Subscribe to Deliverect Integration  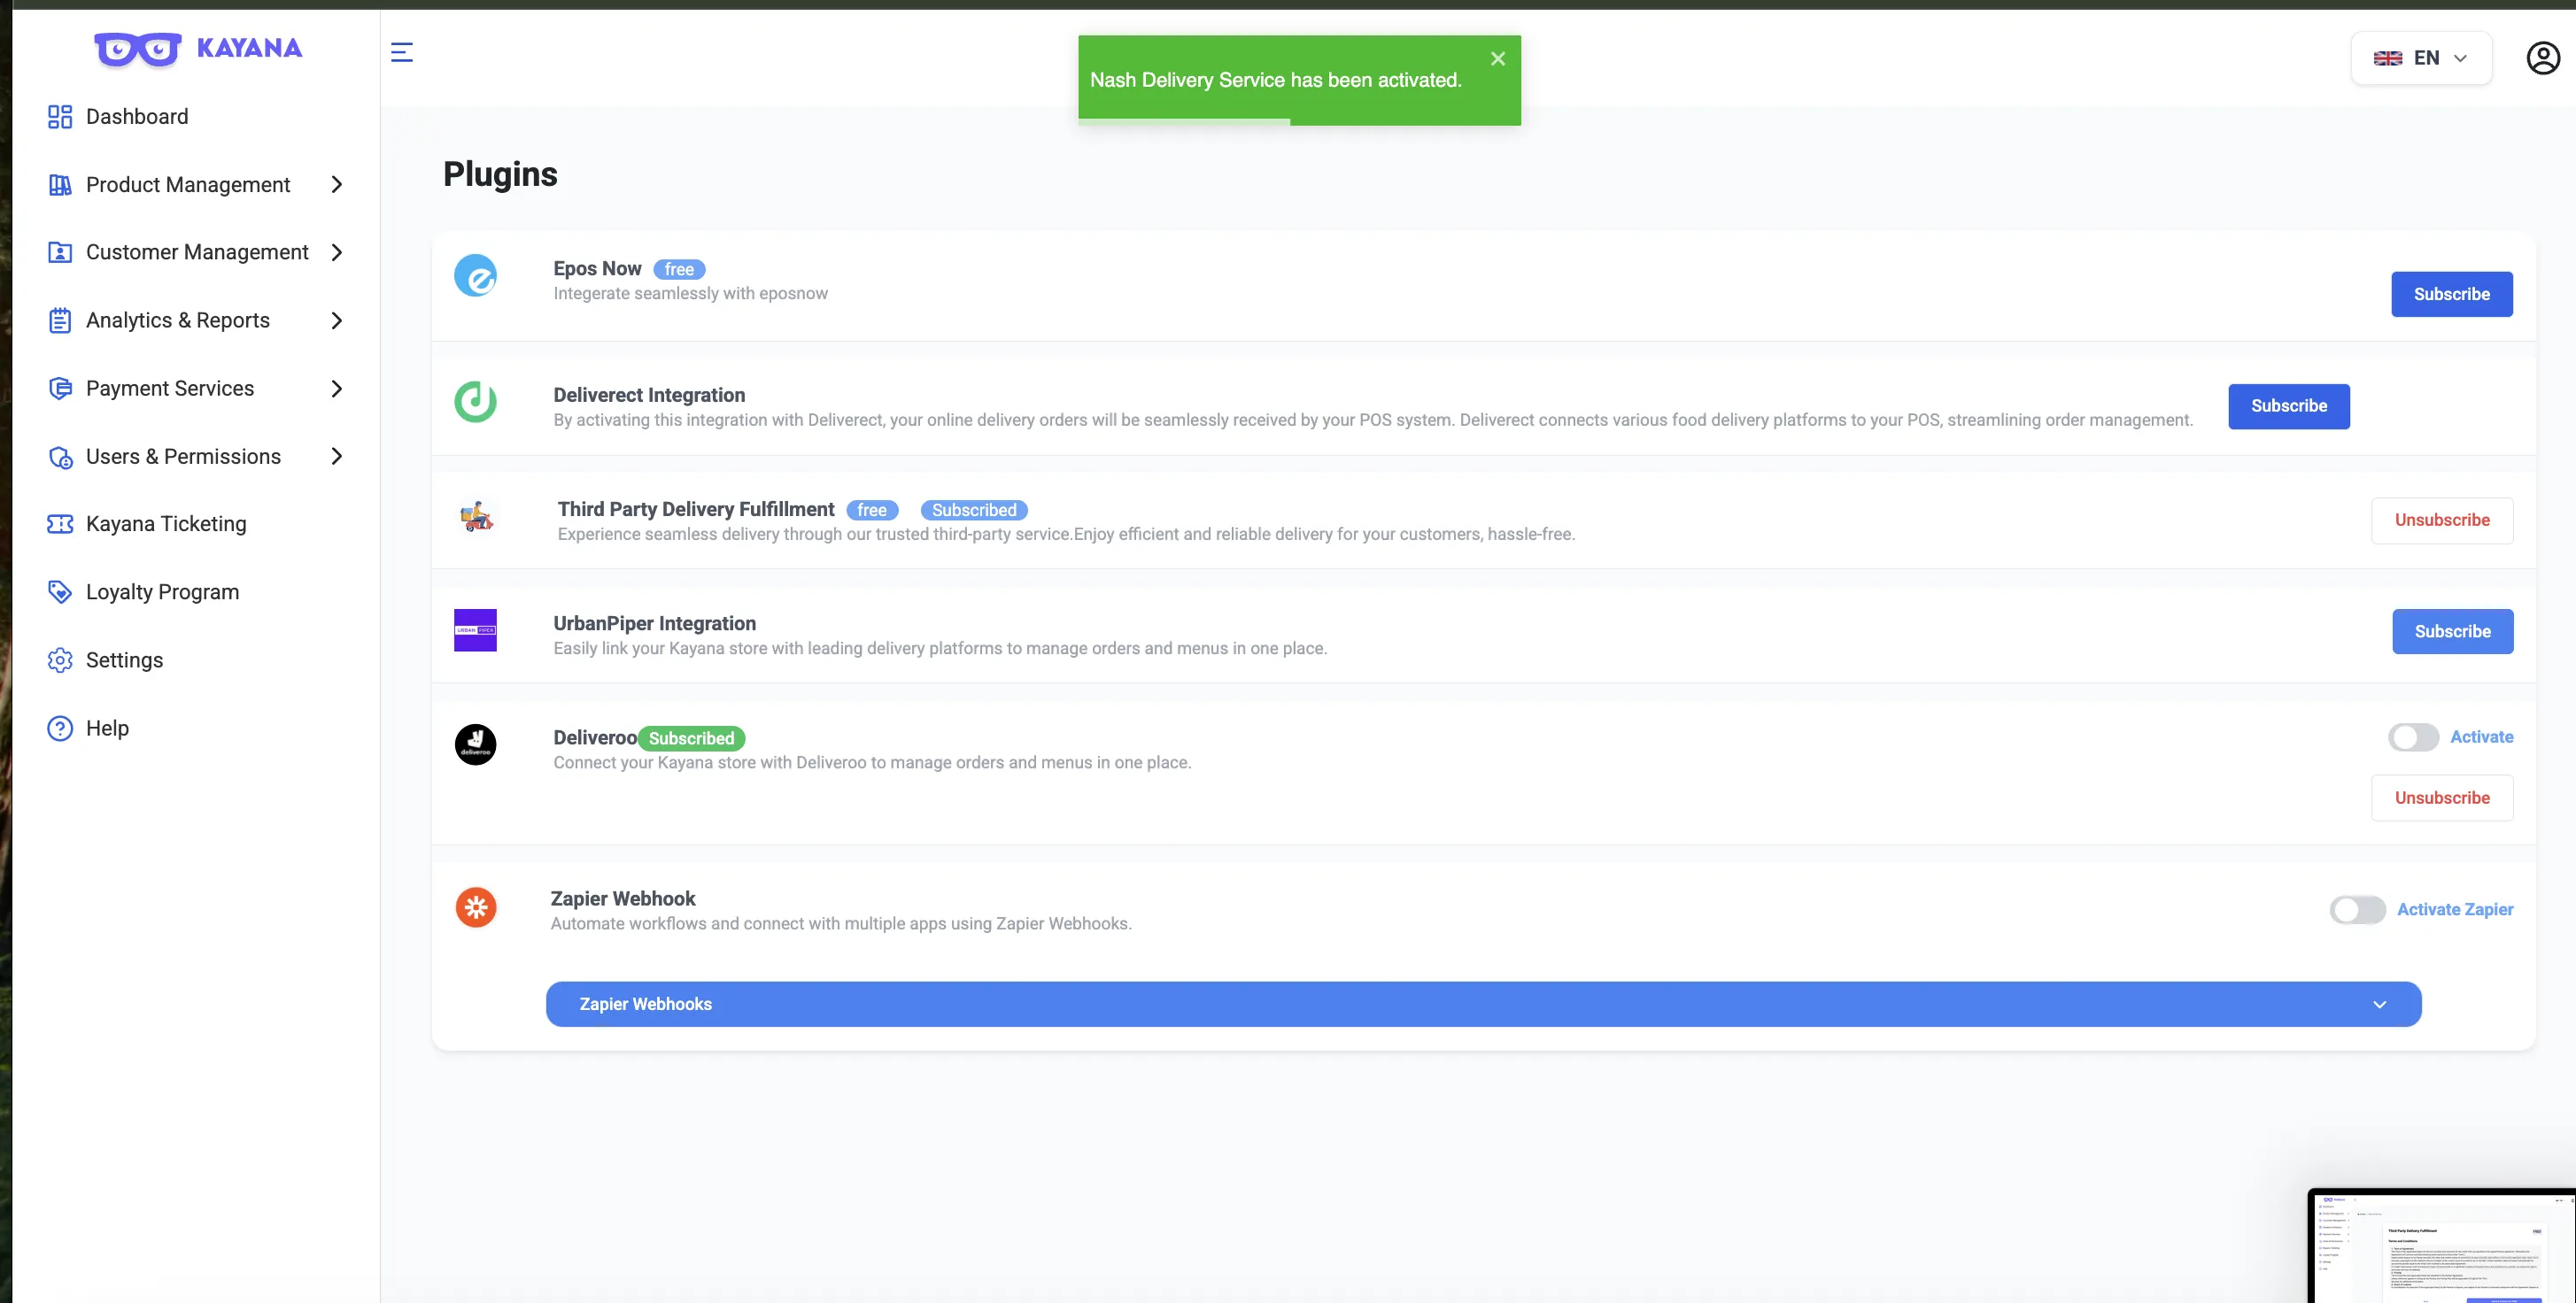click(2288, 406)
